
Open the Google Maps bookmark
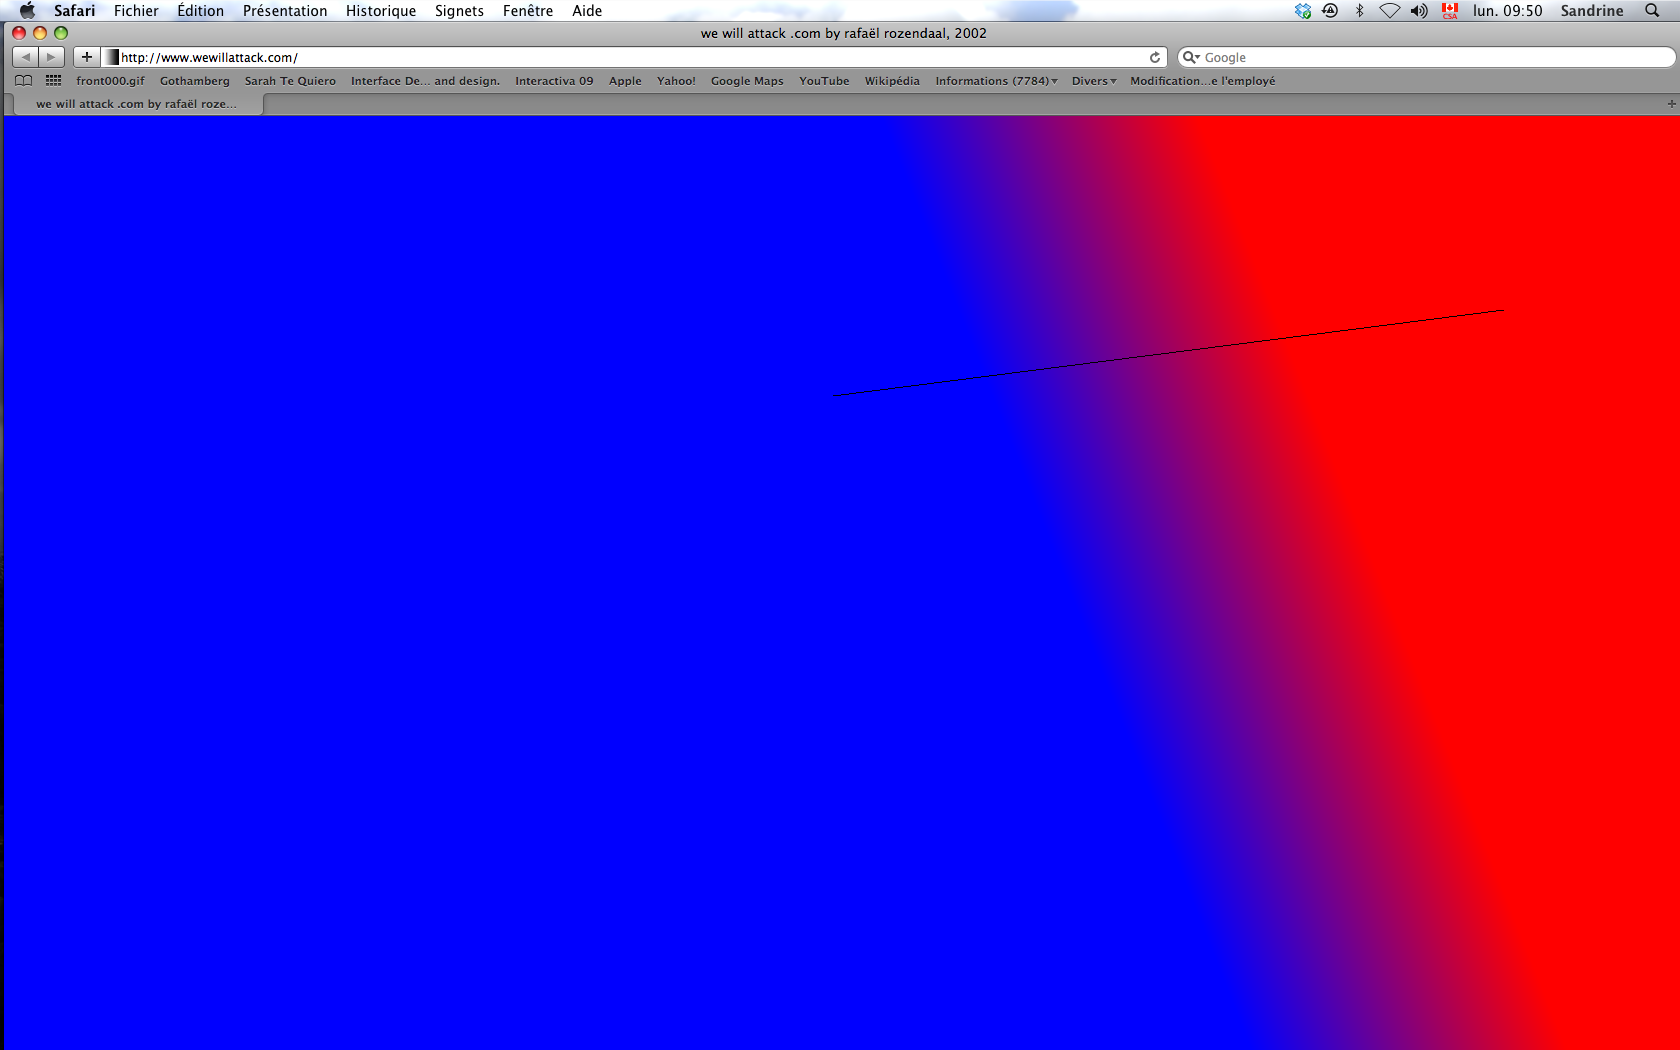pos(747,81)
